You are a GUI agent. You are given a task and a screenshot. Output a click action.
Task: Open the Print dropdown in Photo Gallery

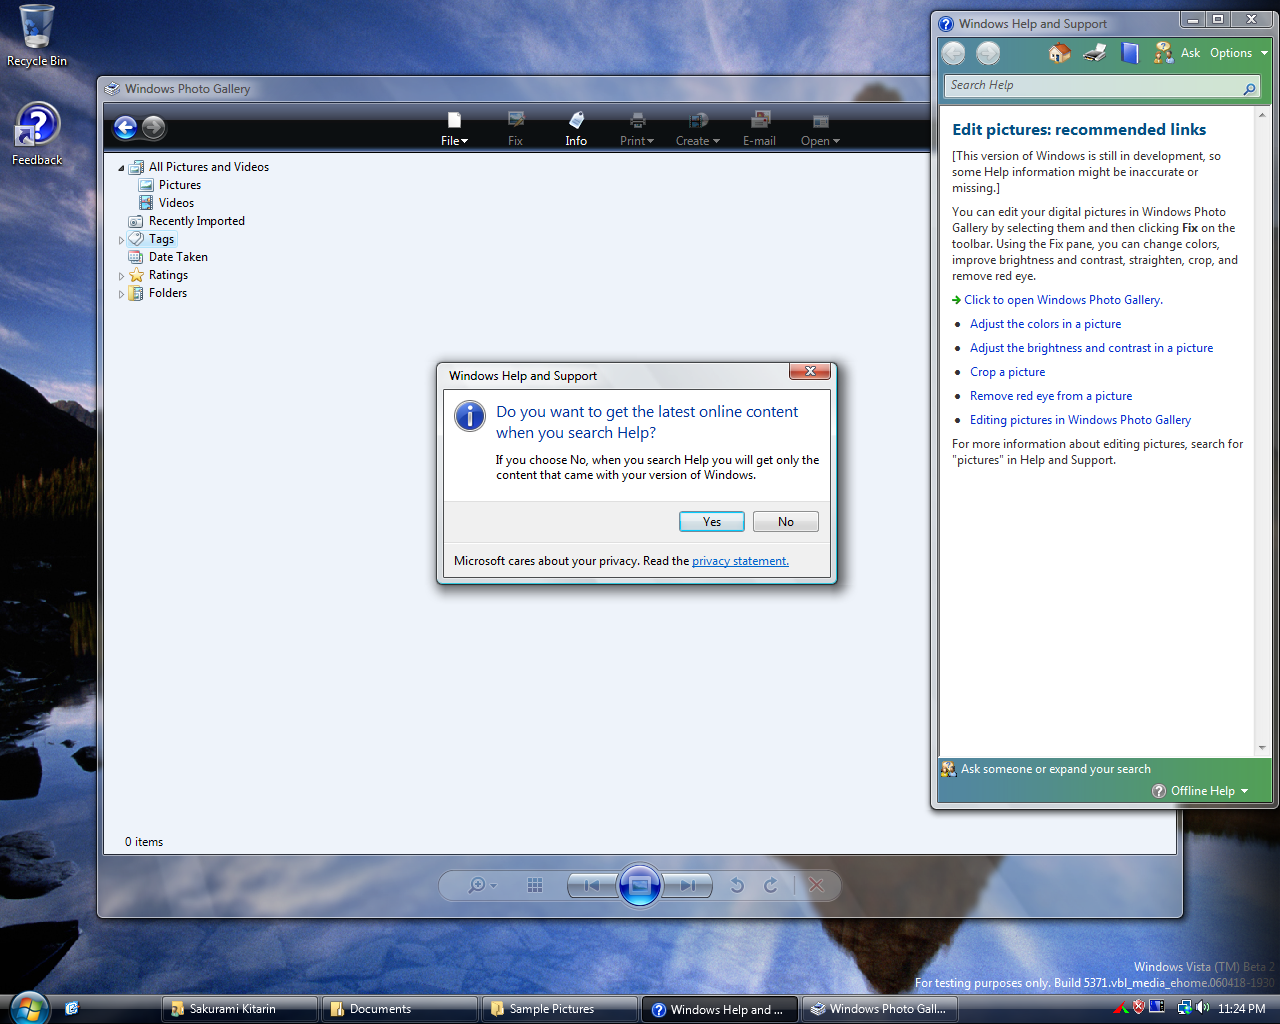pyautogui.click(x=637, y=130)
